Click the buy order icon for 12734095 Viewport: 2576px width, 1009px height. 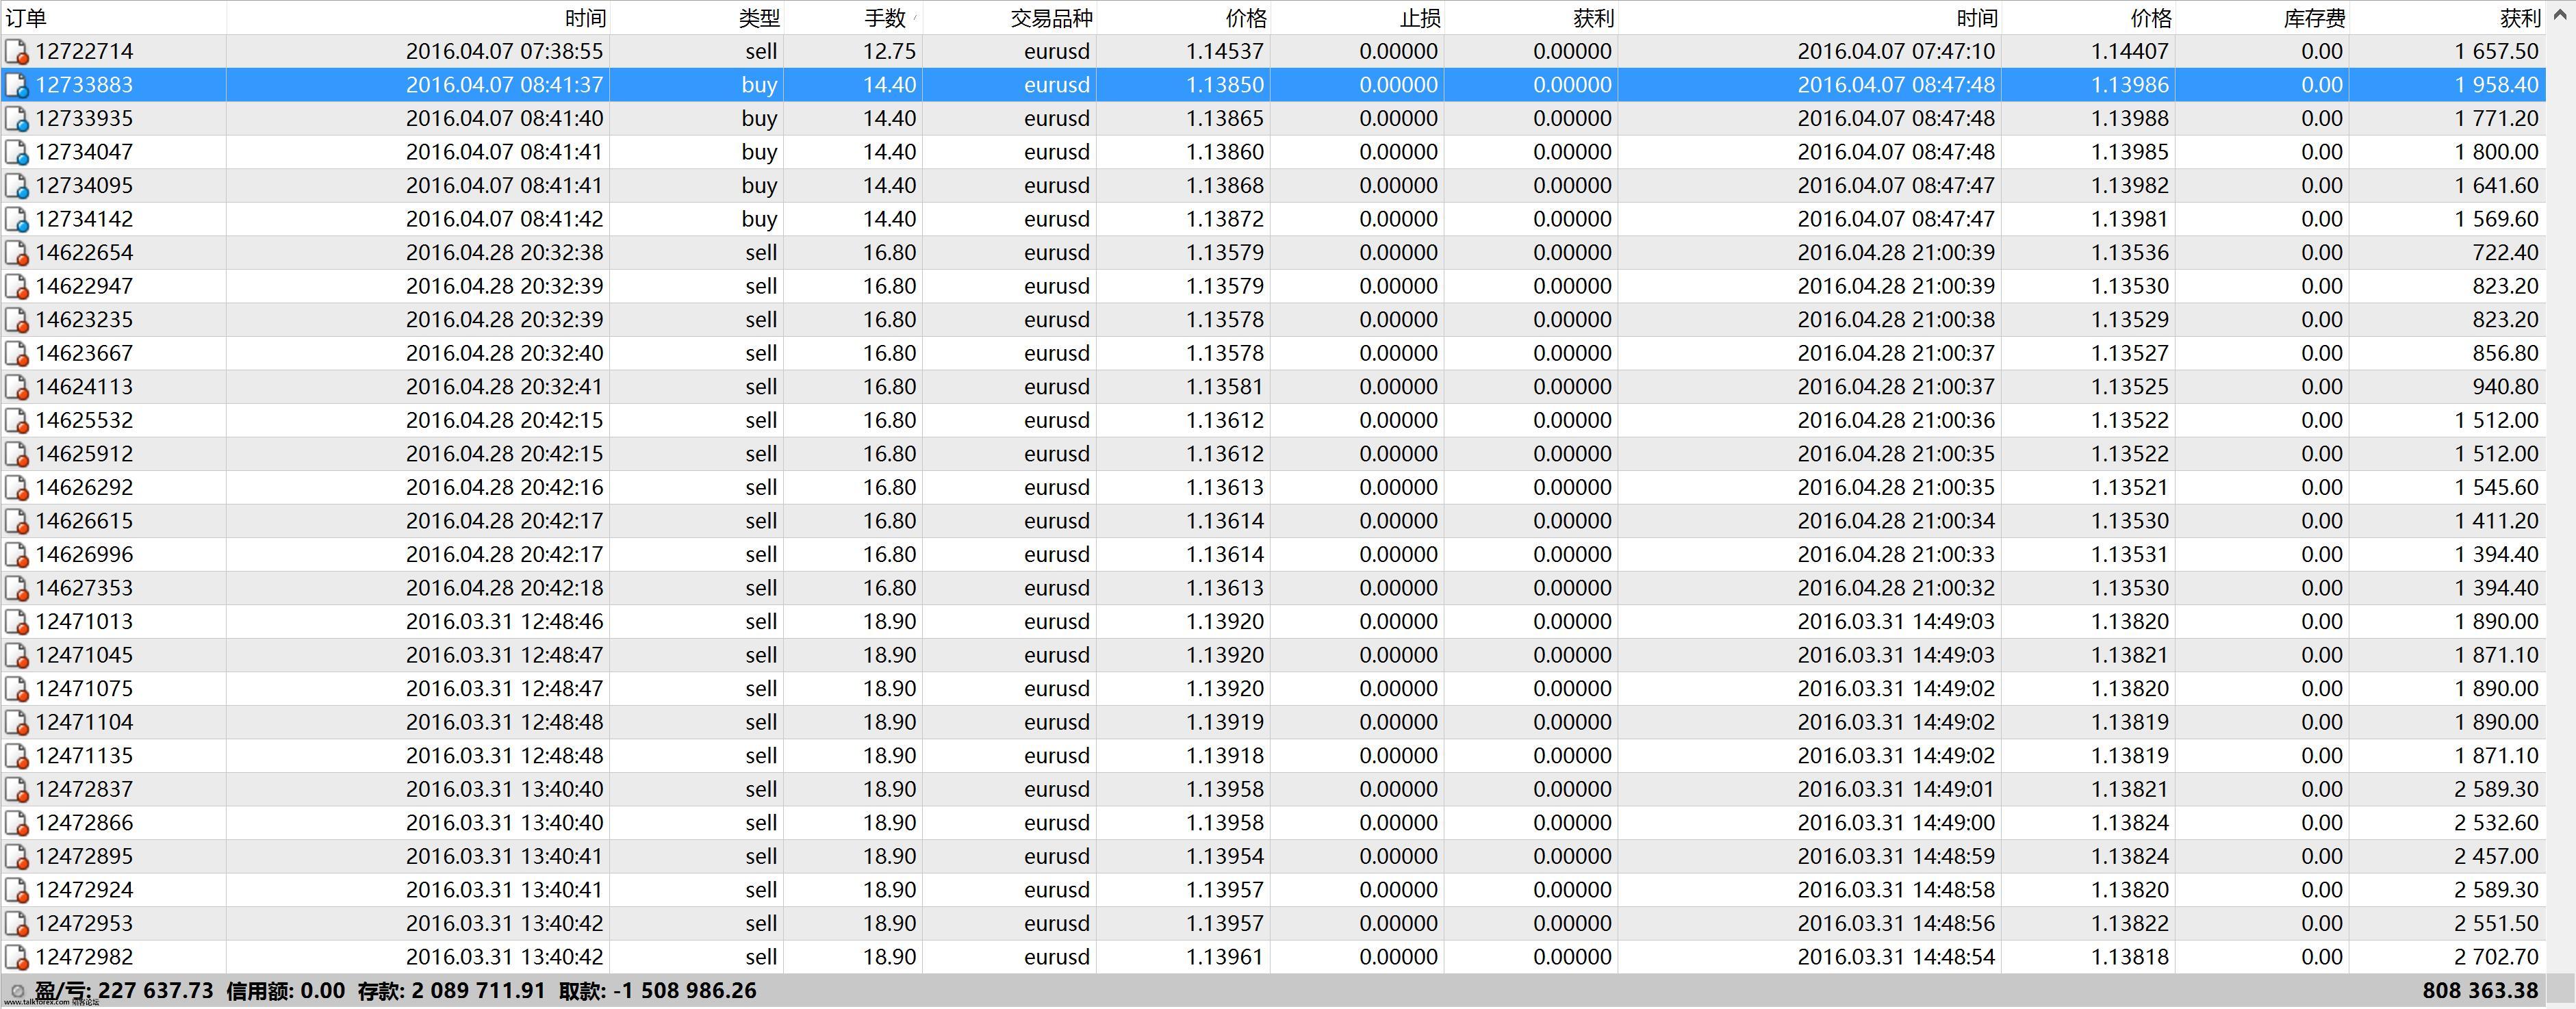point(17,186)
